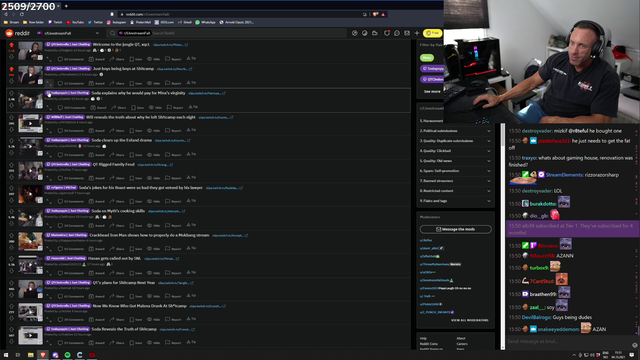The height and width of the screenshot is (360, 640).
Task: Toggle the QTCinderella flair filter in sidebar
Action: [x=432, y=79]
